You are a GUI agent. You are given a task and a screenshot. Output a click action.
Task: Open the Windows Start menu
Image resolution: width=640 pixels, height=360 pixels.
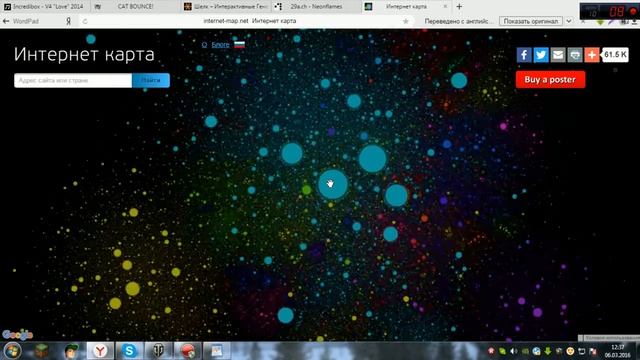coord(12,351)
